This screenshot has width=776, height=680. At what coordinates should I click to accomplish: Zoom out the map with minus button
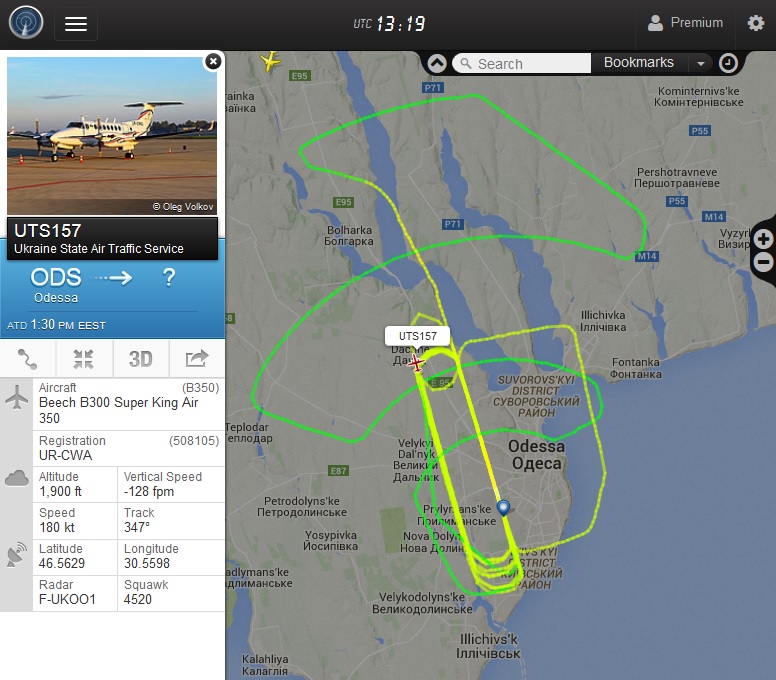[x=763, y=262]
